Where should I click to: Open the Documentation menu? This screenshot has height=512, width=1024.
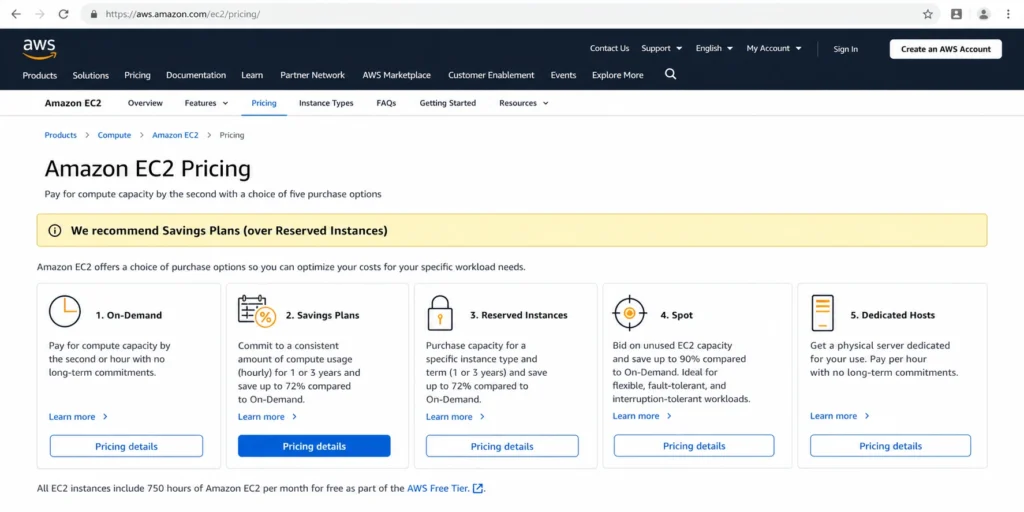point(196,75)
